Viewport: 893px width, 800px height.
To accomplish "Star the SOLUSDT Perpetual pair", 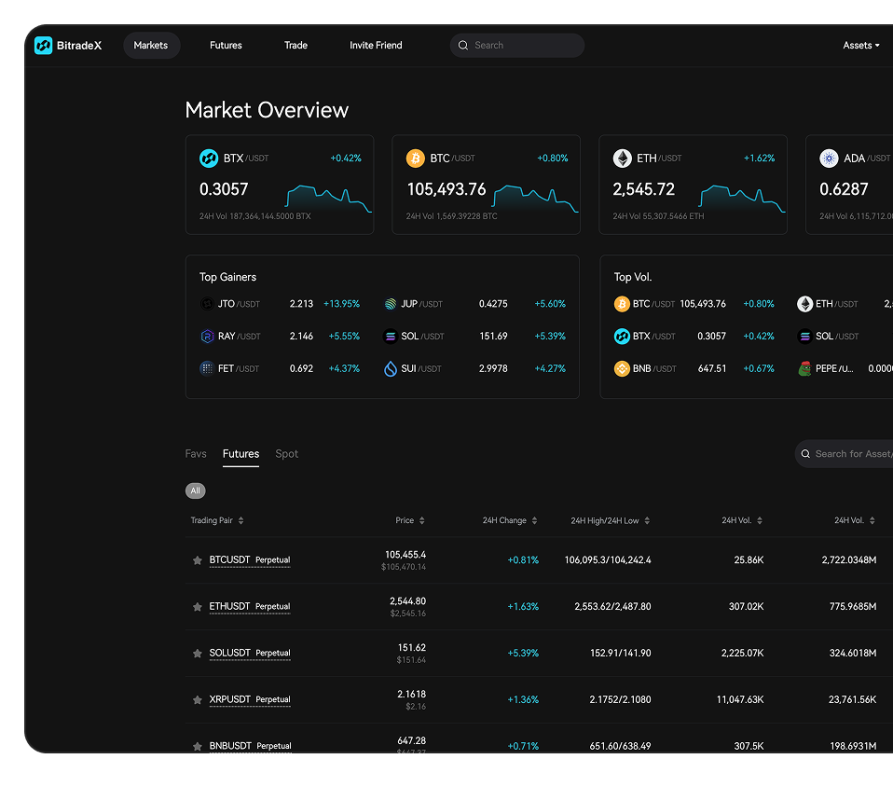I will click(x=197, y=654).
